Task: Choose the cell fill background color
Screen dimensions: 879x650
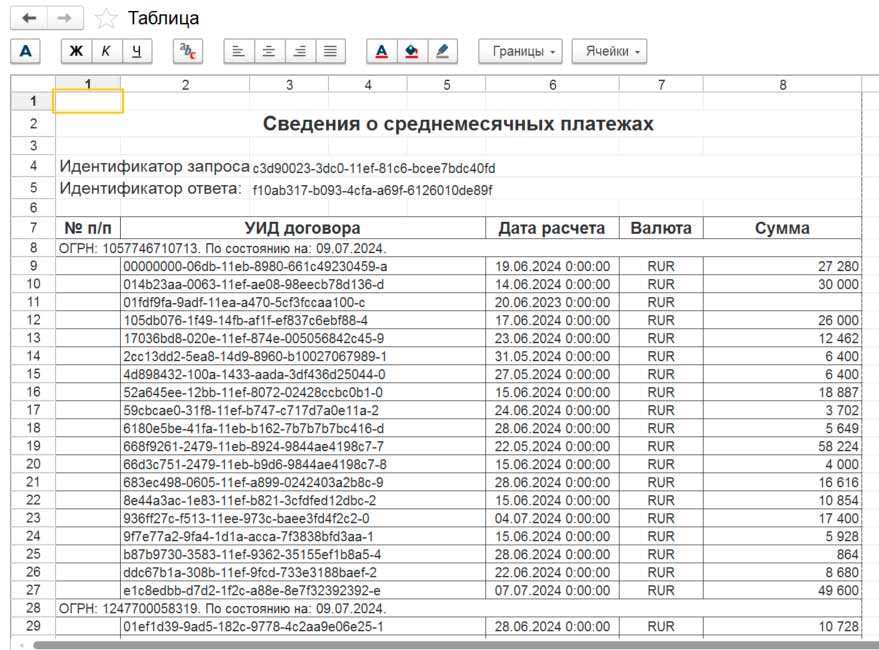Action: 412,52
